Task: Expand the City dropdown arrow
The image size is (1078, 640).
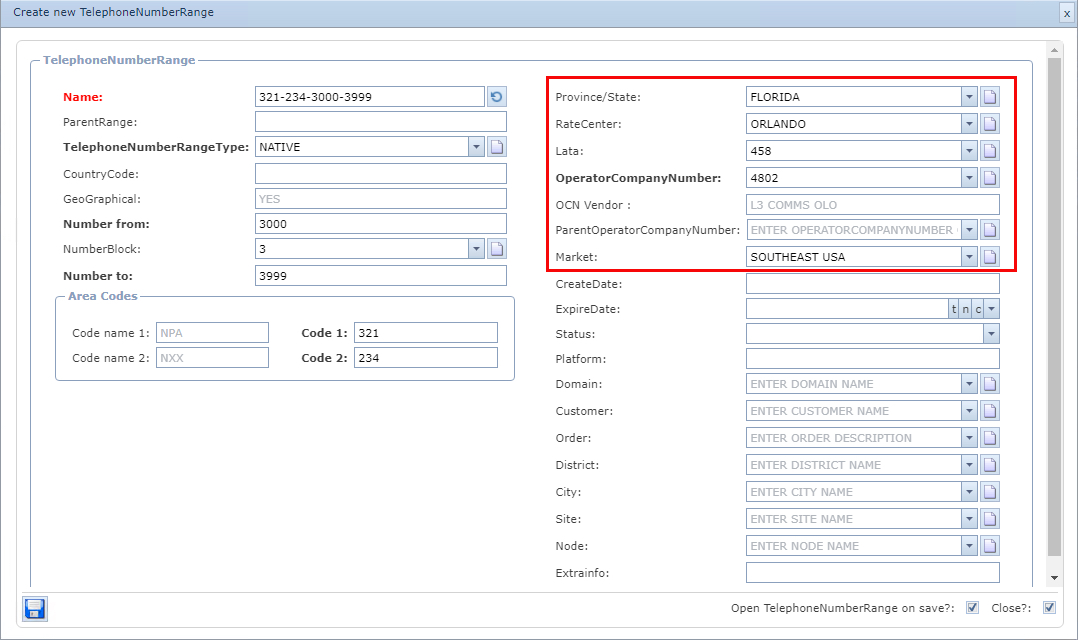Action: 969,492
